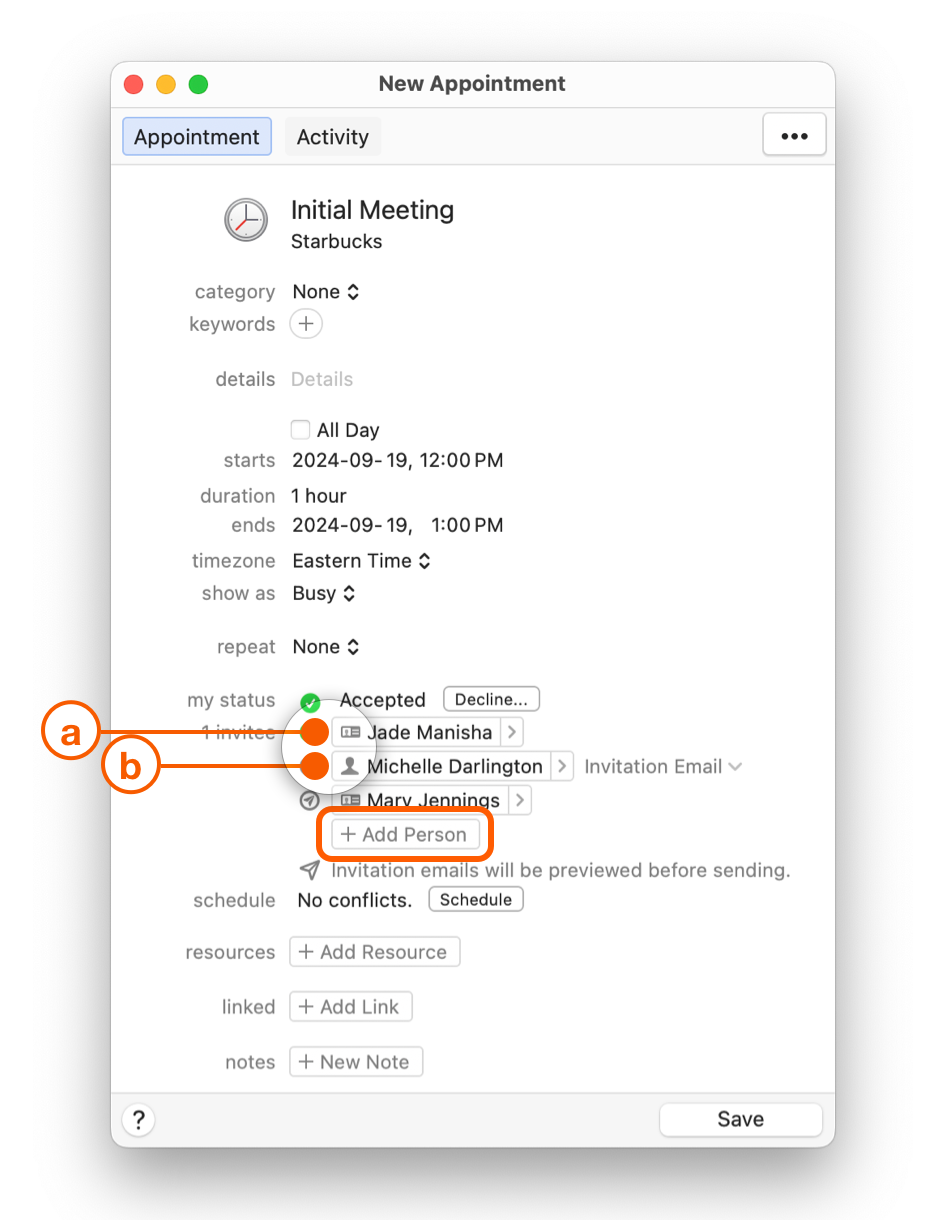Open the repeat None dropdown
This screenshot has width=926, height=1220.
pyautogui.click(x=326, y=647)
